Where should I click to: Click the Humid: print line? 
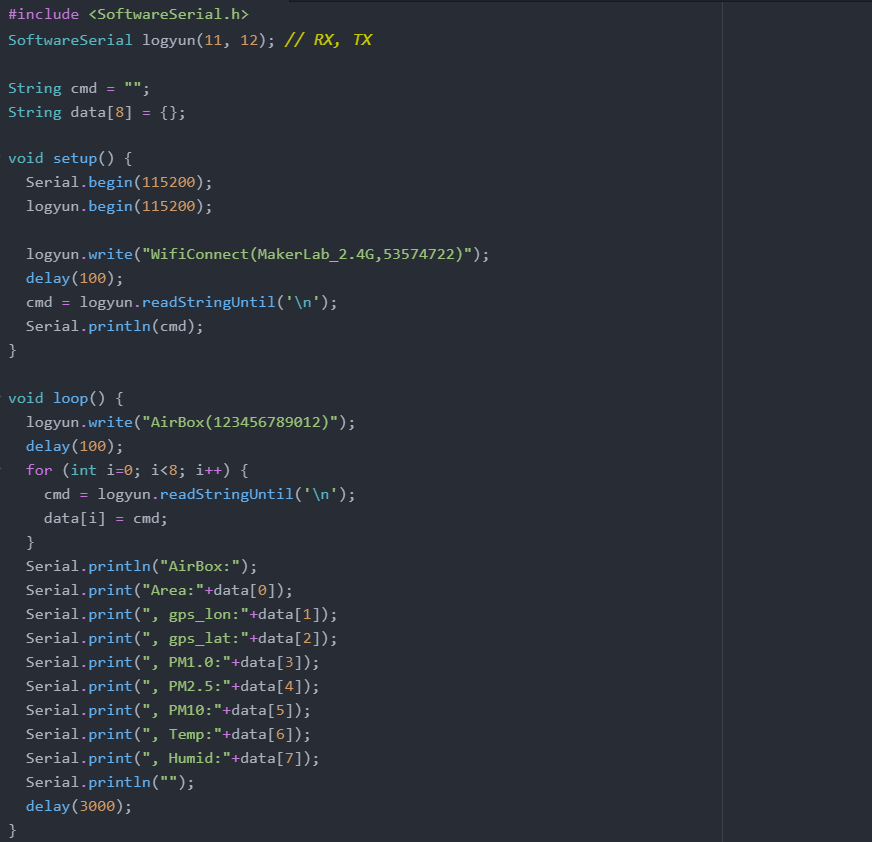[x=172, y=759]
